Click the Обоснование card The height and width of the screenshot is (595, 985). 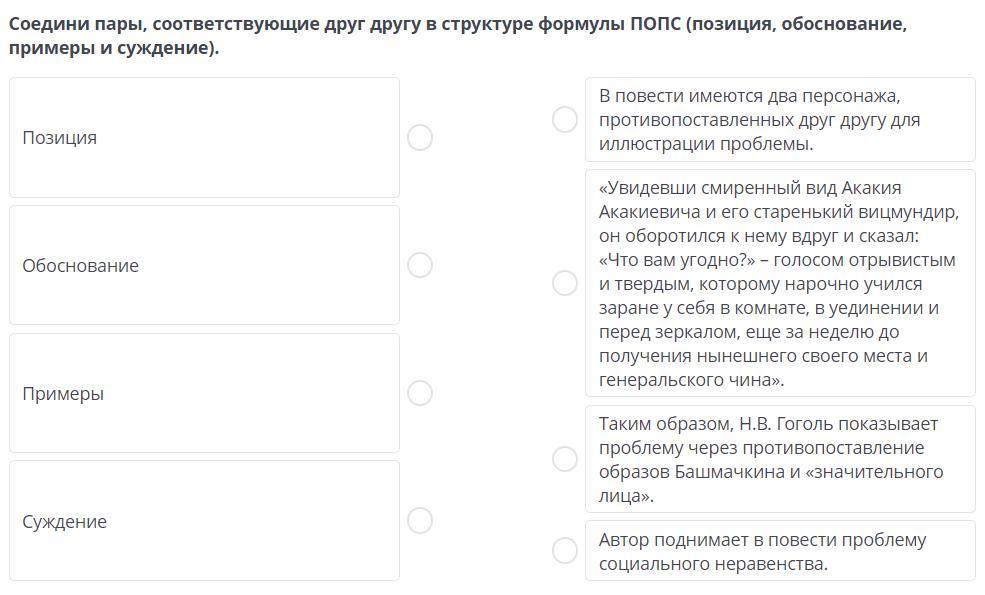pyautogui.click(x=204, y=265)
